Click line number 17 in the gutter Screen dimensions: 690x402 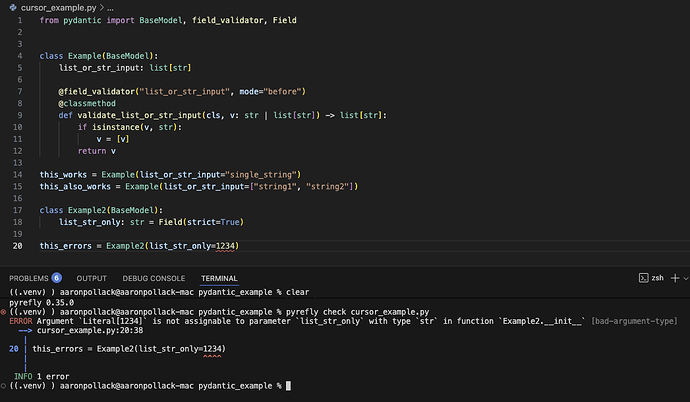point(17,210)
